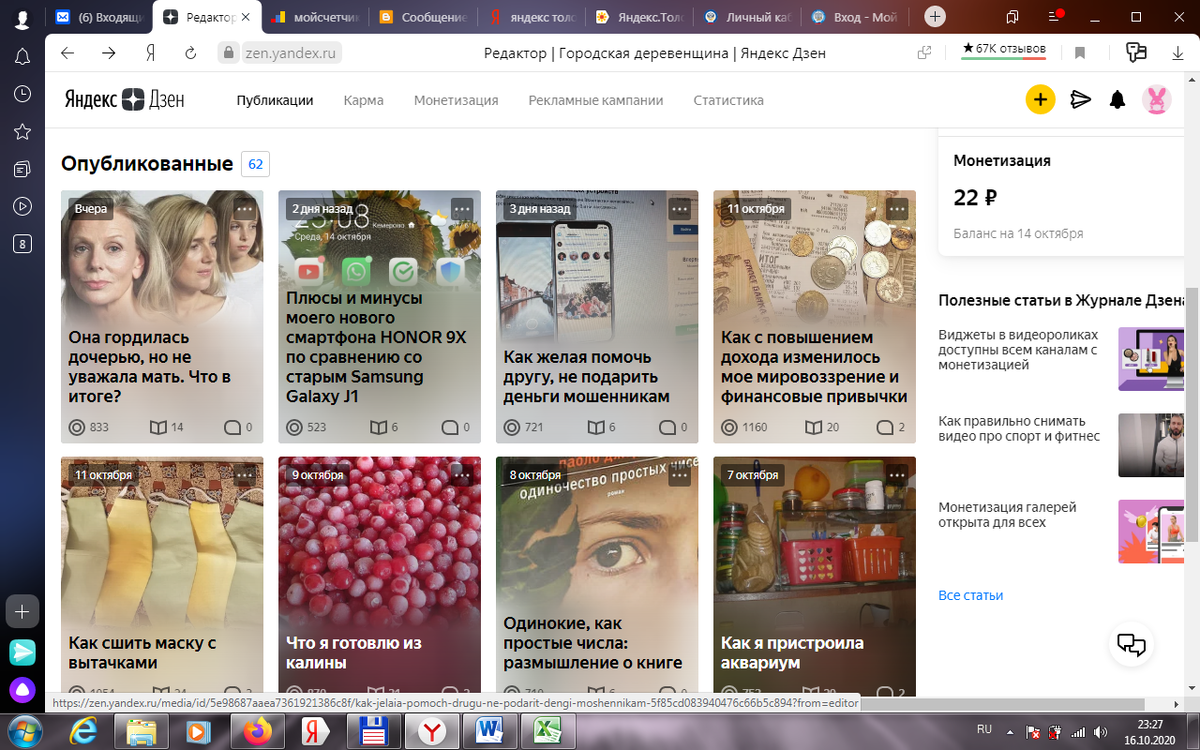The height and width of the screenshot is (750, 1200).
Task: Click the thumbnail beside the sport video article
Action: [x=1151, y=445]
